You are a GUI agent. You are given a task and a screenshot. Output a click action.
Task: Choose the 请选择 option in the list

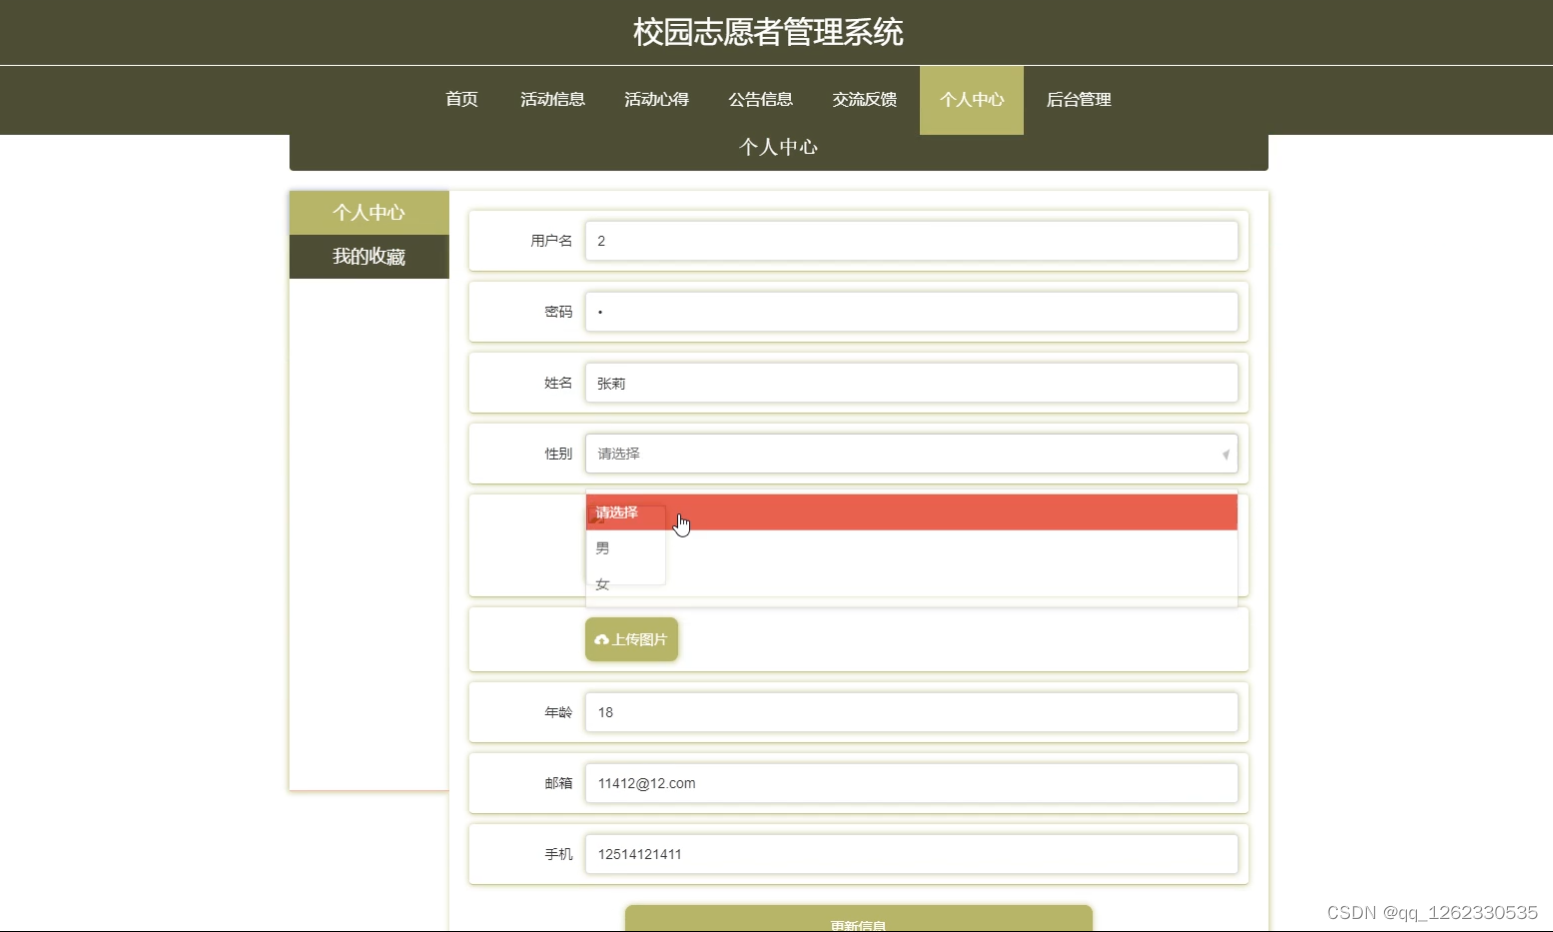[x=911, y=512]
